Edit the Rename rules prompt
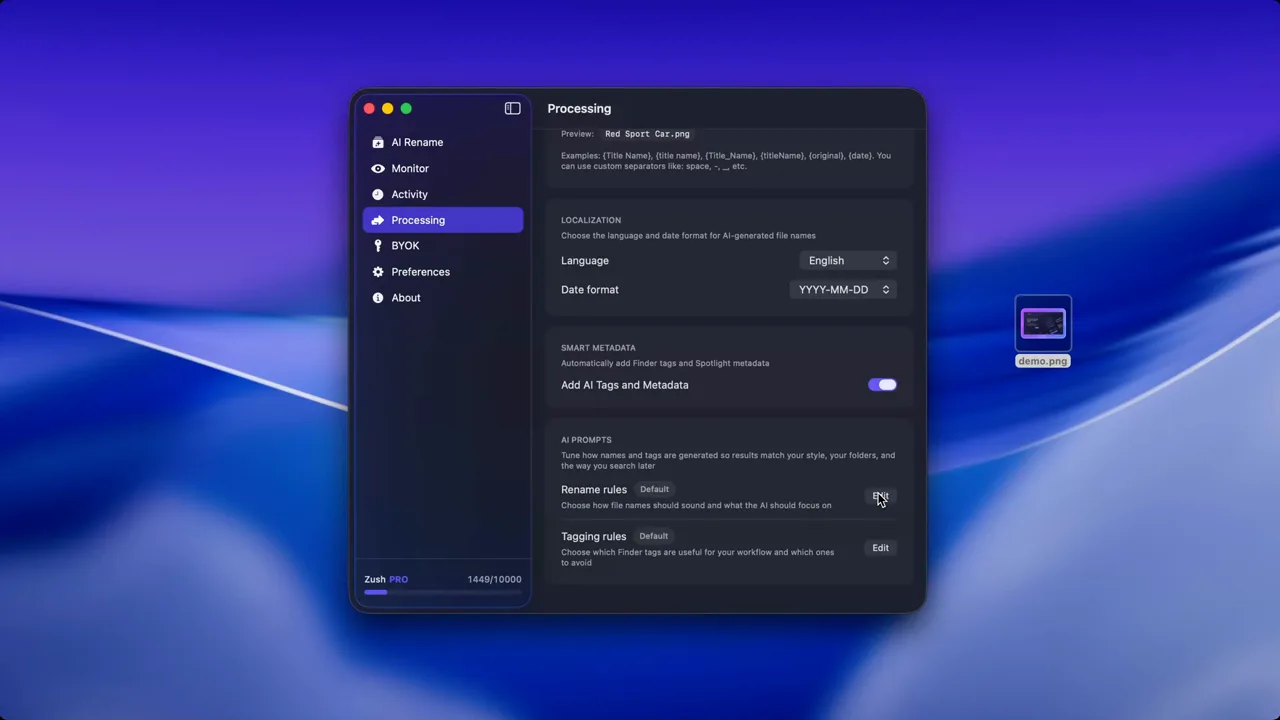 [880, 496]
